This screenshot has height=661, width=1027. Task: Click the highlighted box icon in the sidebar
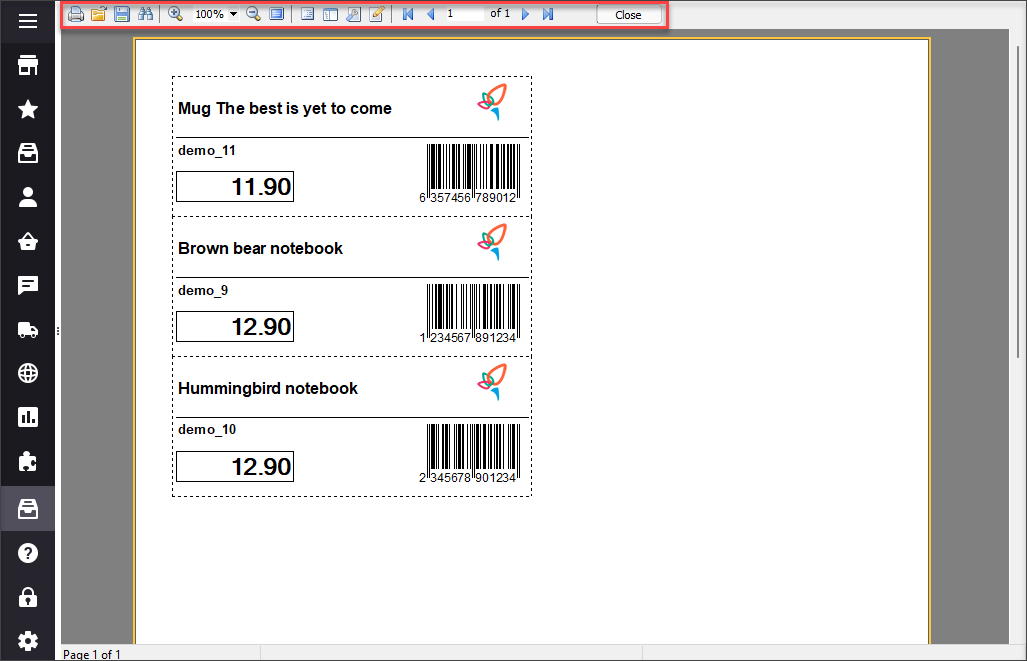(28, 509)
